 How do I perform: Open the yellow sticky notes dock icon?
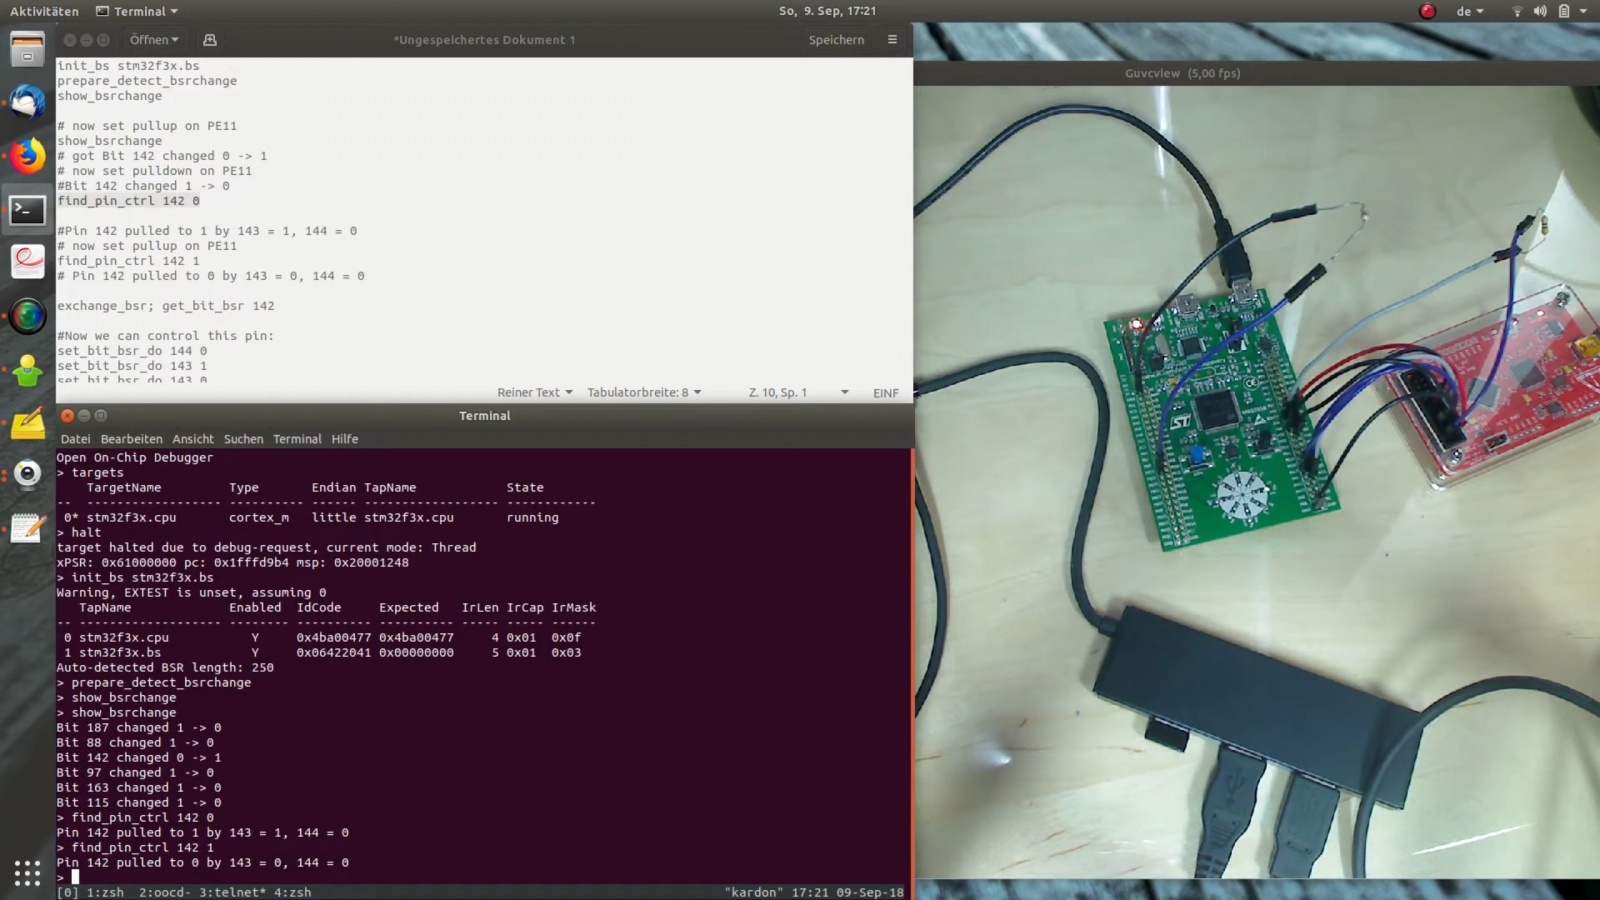coord(27,424)
